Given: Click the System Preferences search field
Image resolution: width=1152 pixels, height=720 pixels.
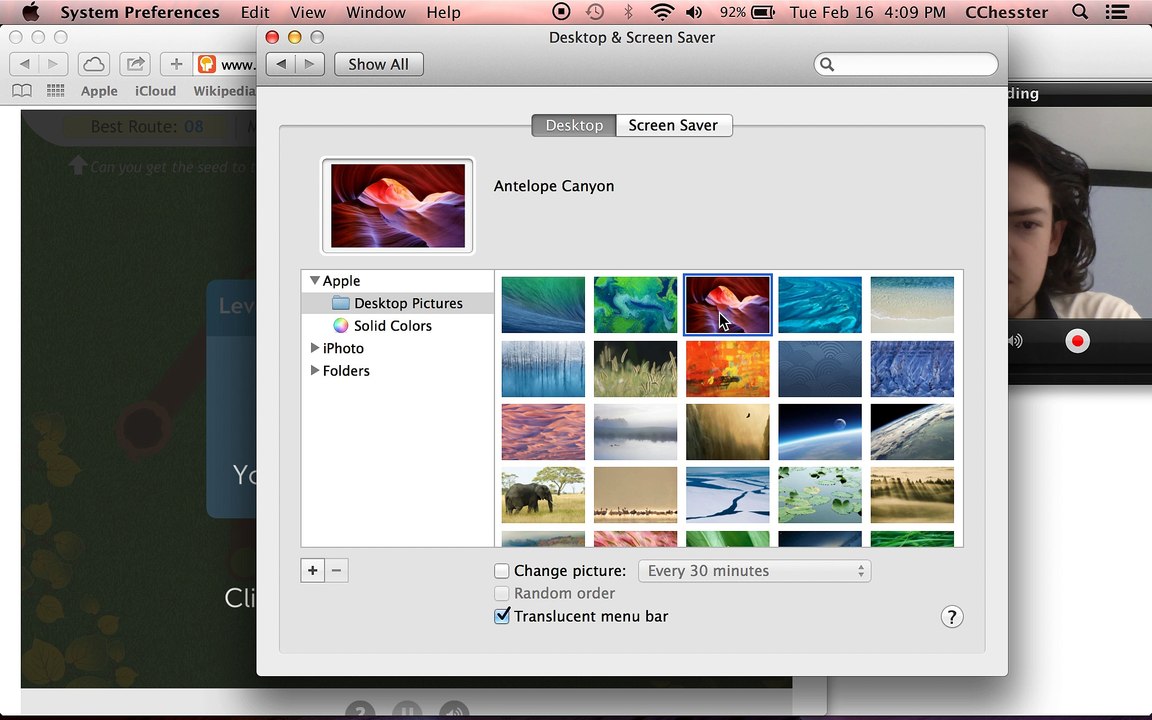Looking at the screenshot, I should point(906,64).
